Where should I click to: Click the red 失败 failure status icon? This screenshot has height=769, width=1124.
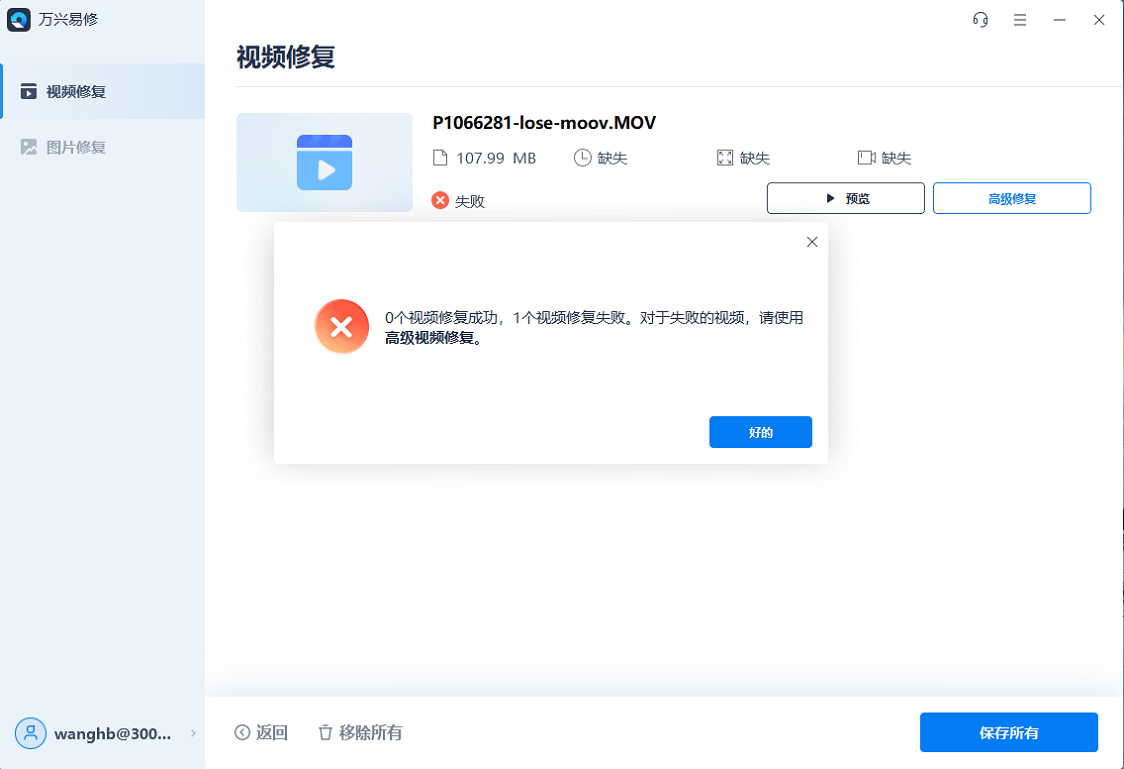coord(438,199)
